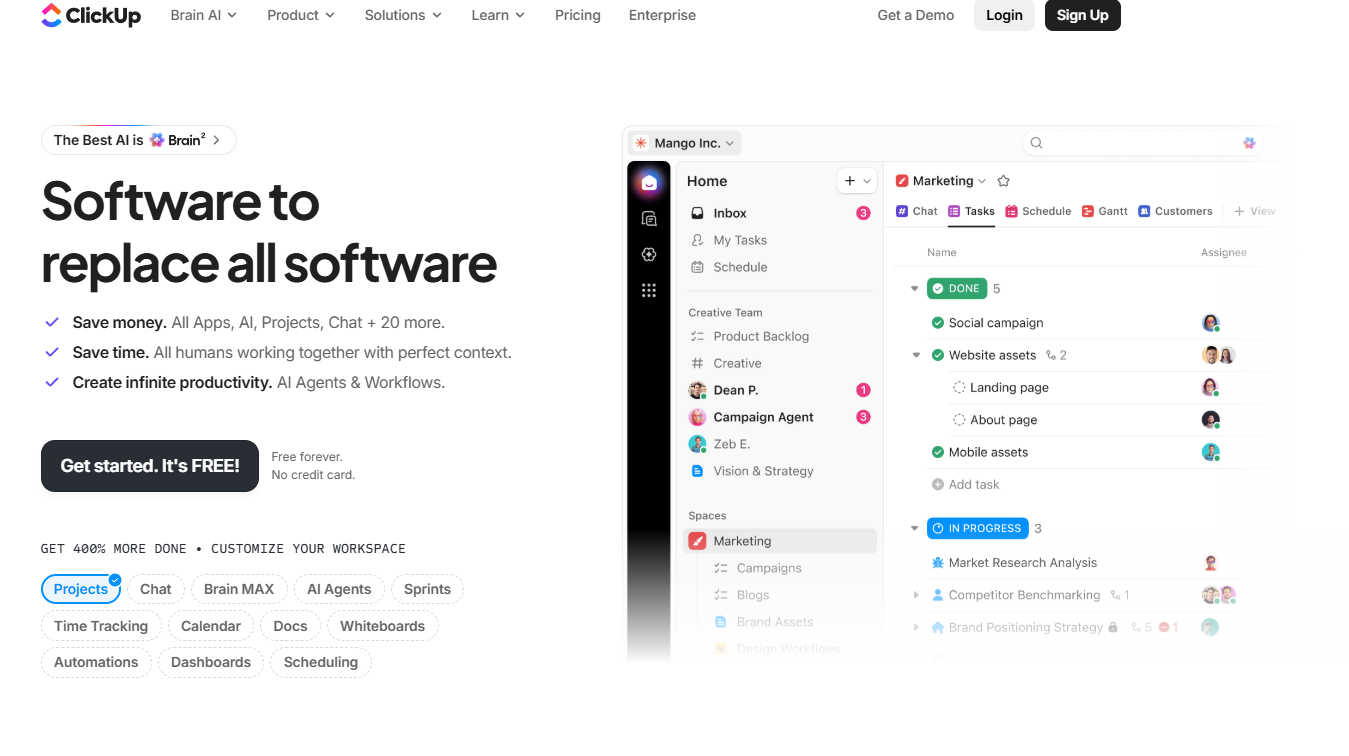Viewport: 1349px width, 756px height.
Task: Click the plus icon in the Home panel
Action: [x=850, y=181]
